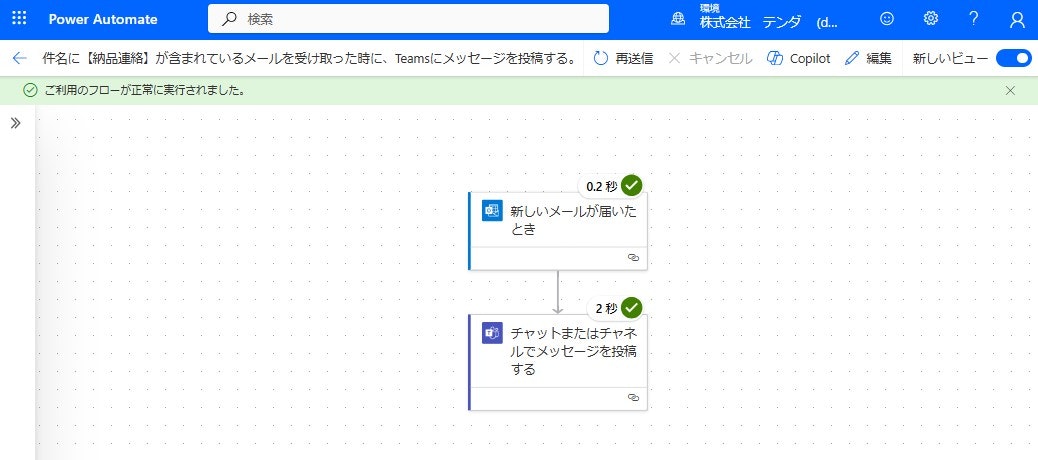Click the Teams icon on action card

[x=492, y=333]
